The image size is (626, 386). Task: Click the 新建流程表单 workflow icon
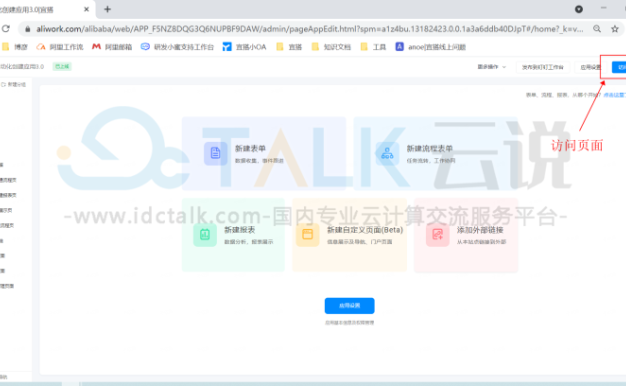tap(387, 153)
